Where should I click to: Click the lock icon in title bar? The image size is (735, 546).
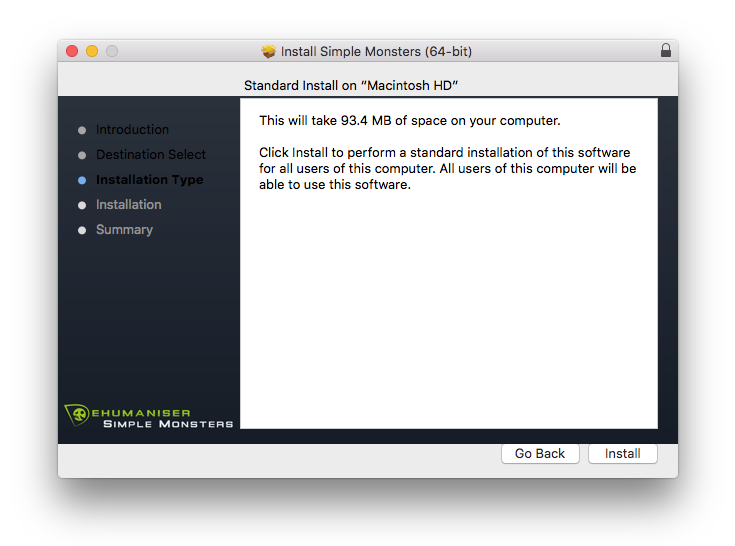pos(666,50)
